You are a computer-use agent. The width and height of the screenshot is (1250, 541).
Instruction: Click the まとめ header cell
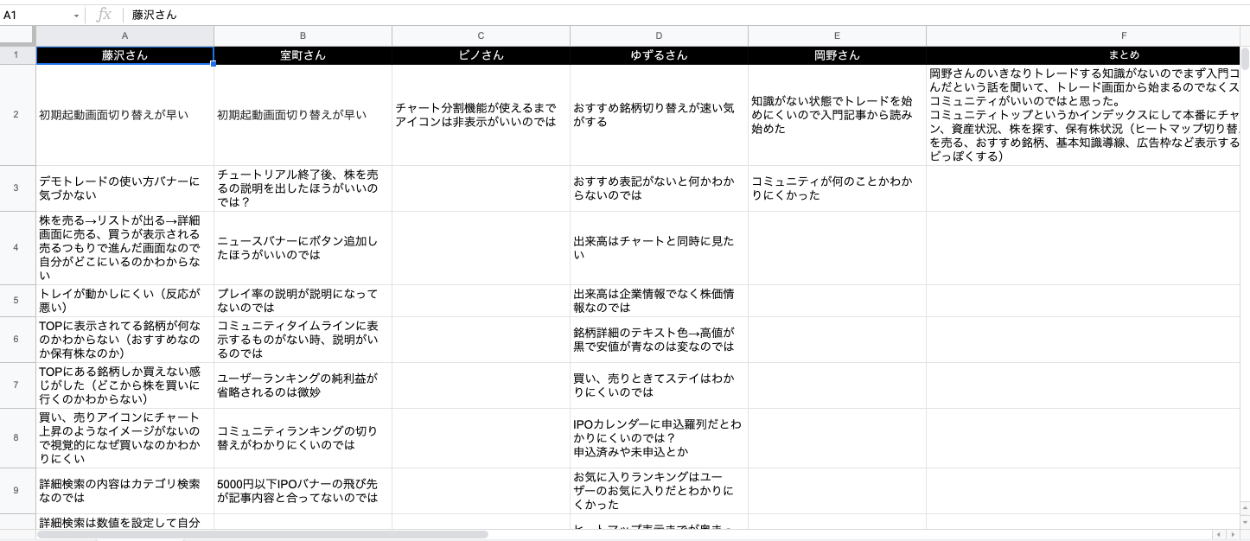(1085, 55)
